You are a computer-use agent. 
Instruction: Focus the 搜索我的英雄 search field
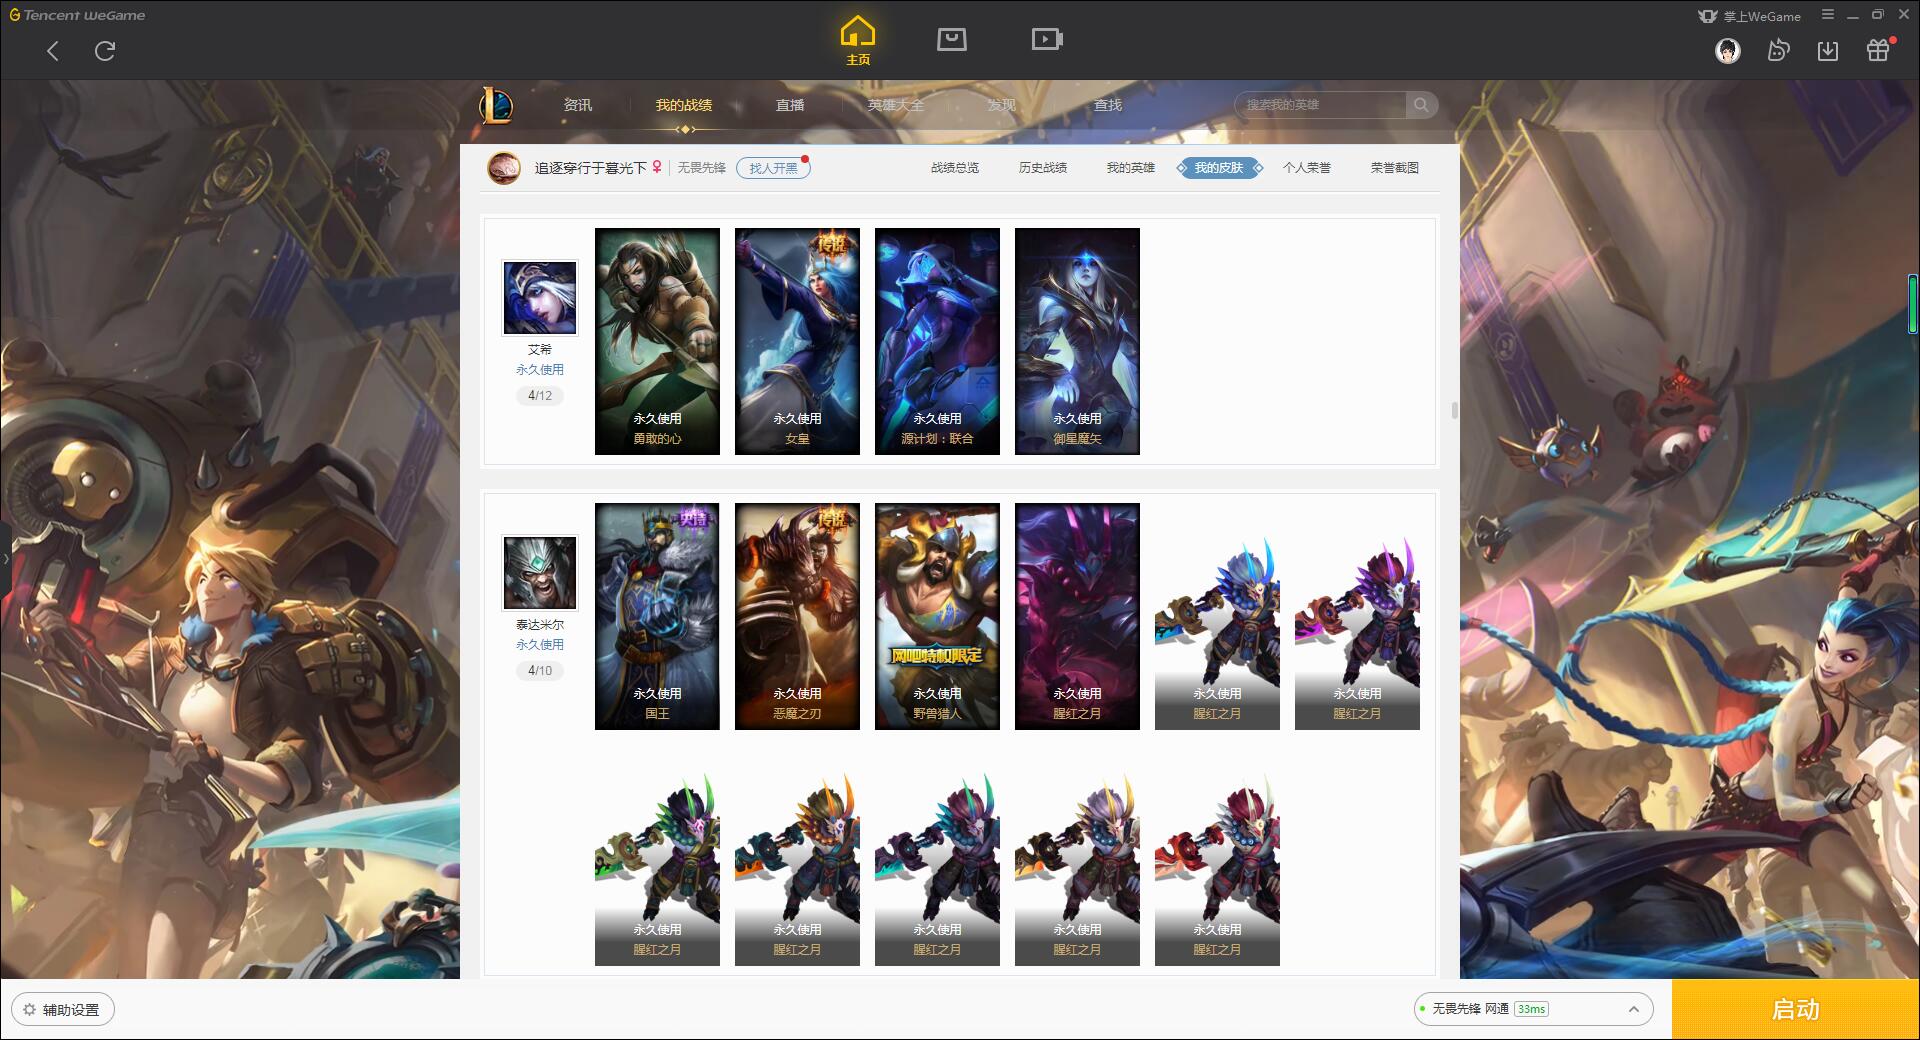(x=1322, y=105)
